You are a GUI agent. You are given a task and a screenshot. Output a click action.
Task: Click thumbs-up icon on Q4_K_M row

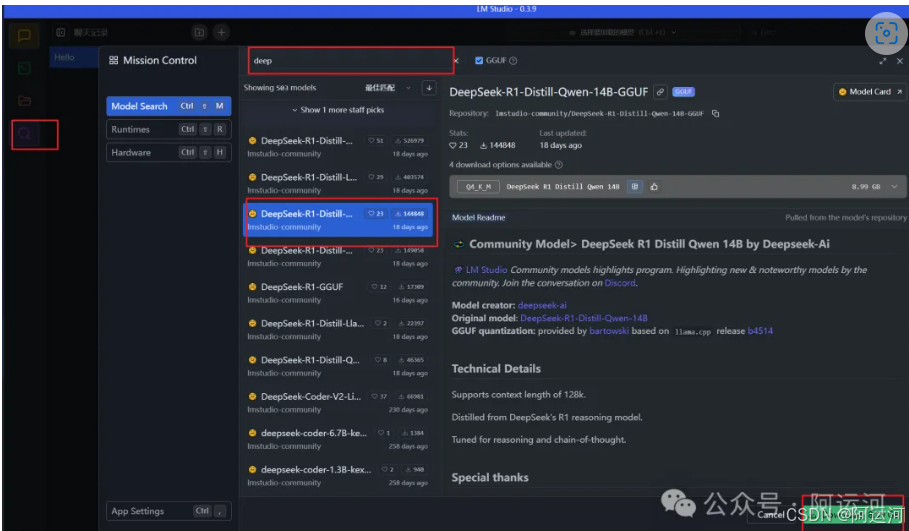(655, 187)
